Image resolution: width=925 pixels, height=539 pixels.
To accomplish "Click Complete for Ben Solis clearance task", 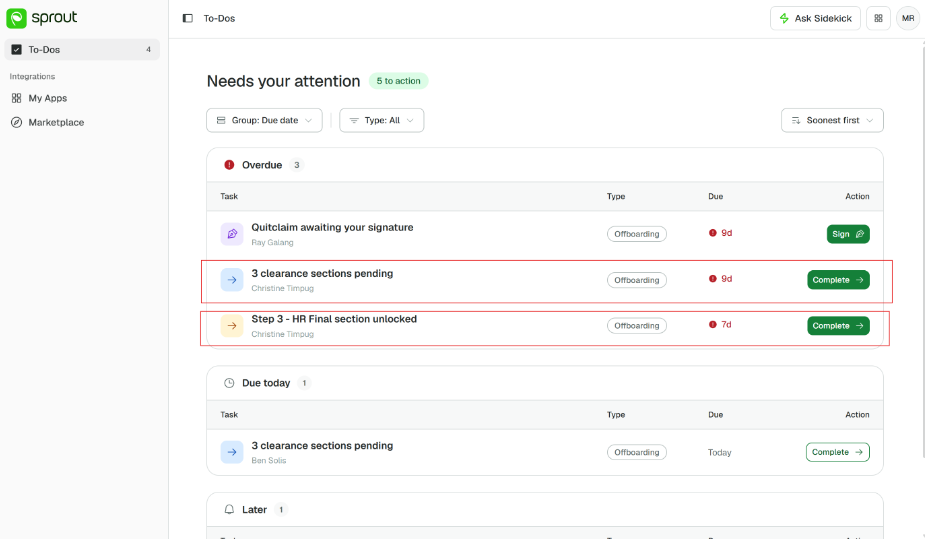I will (x=837, y=452).
